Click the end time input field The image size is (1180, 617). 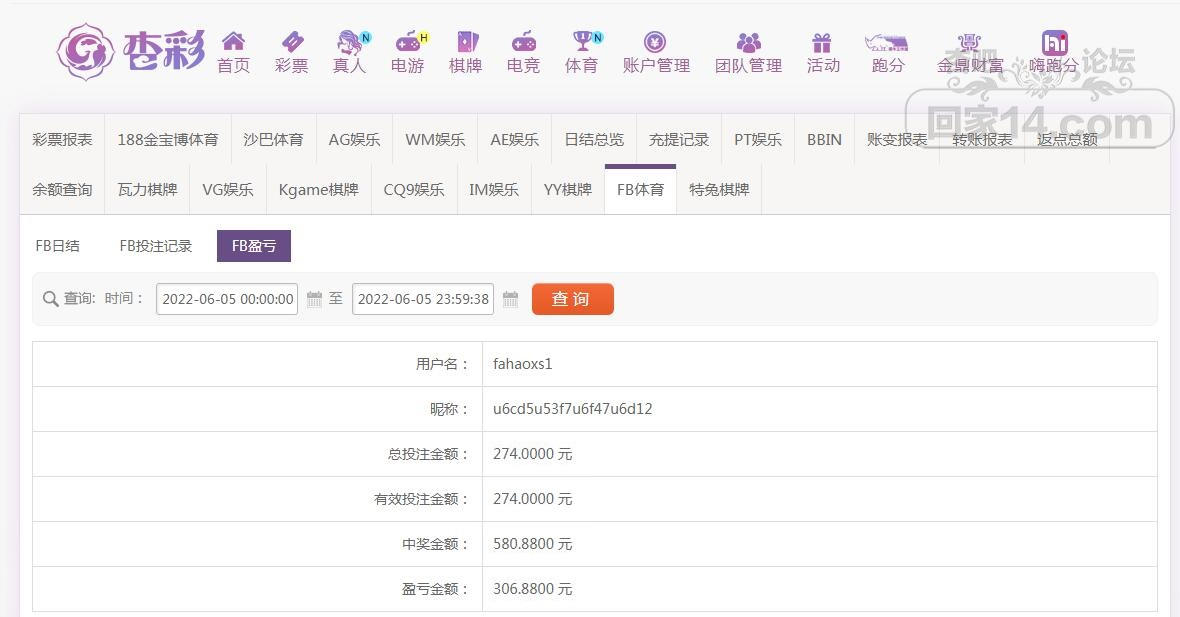click(423, 299)
